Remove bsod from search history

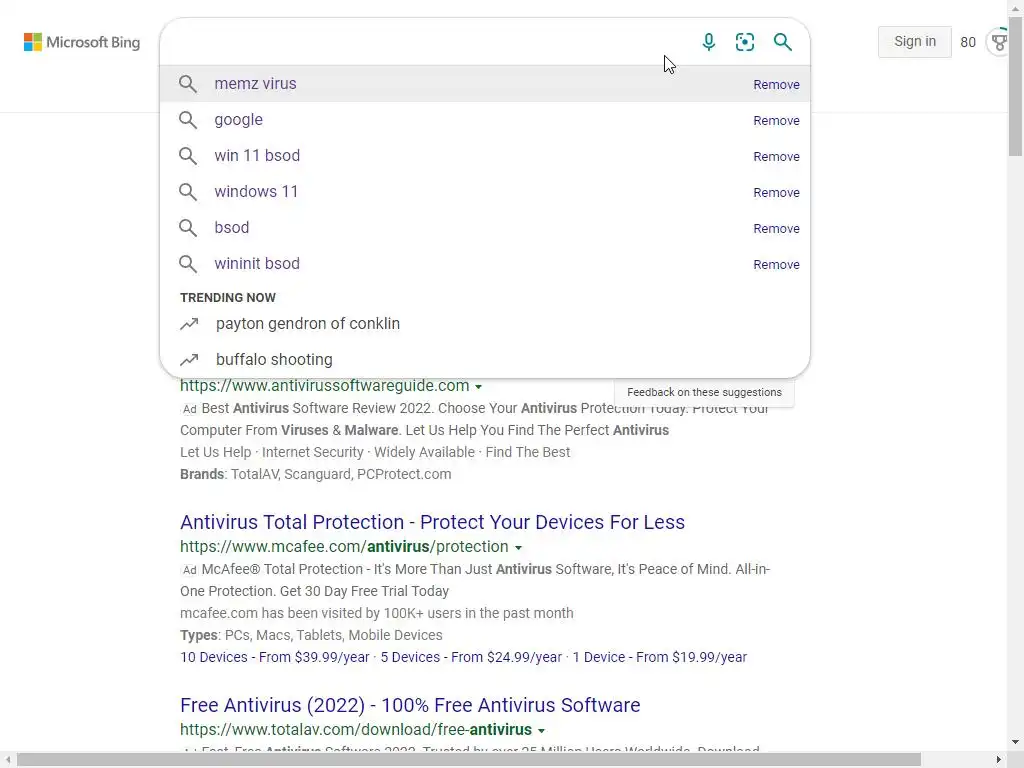coord(776,229)
